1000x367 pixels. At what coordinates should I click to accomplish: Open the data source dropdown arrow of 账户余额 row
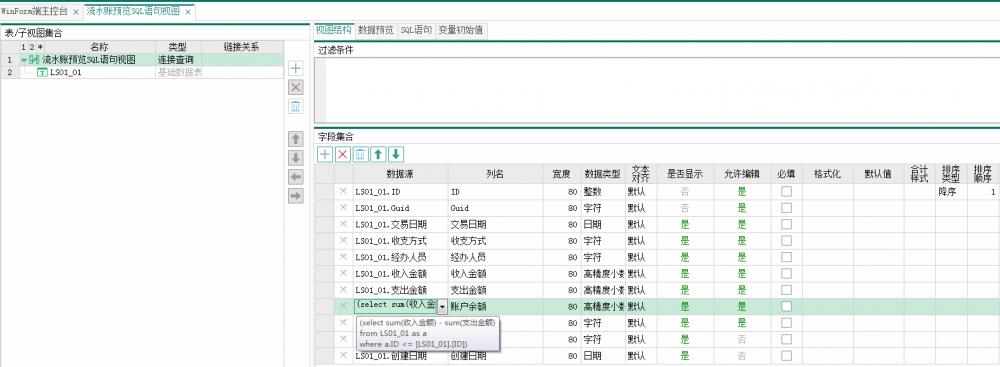[x=442, y=306]
